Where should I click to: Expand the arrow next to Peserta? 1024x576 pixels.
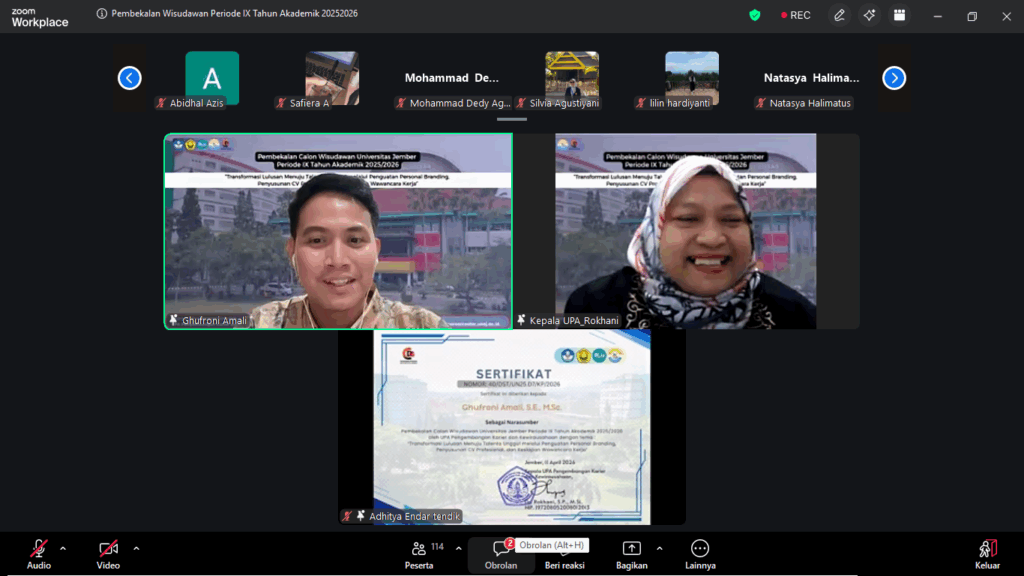point(459,548)
